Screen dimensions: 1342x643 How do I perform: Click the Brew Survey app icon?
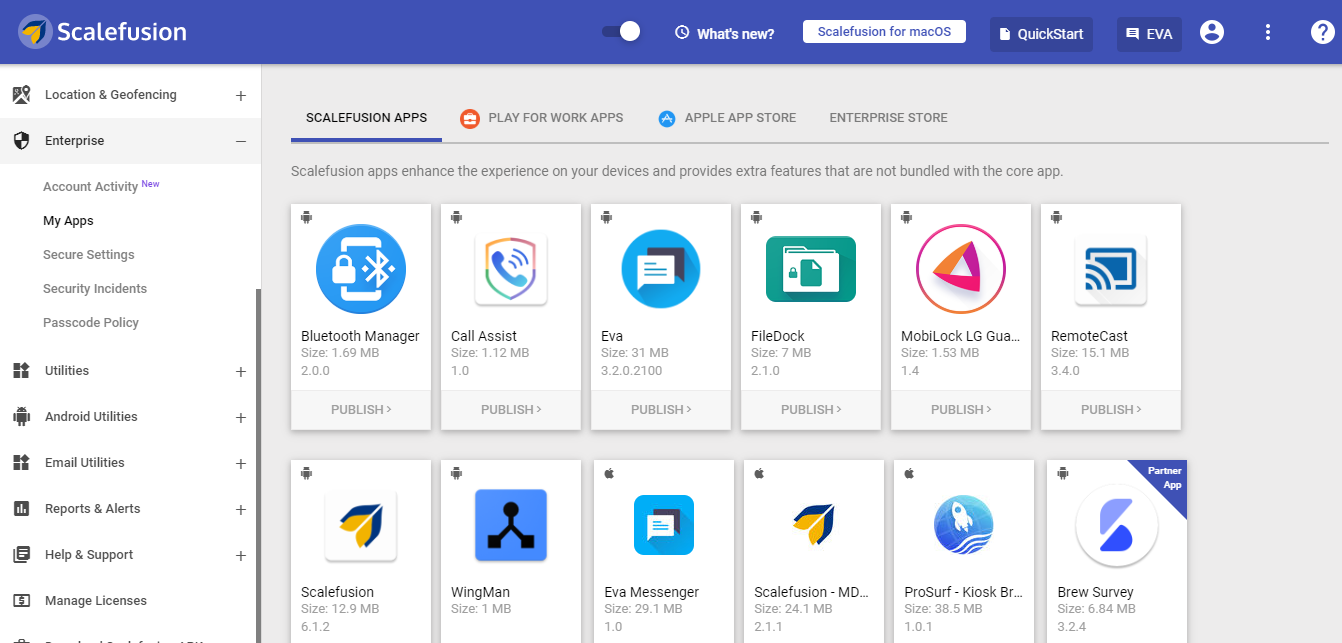coord(1117,526)
